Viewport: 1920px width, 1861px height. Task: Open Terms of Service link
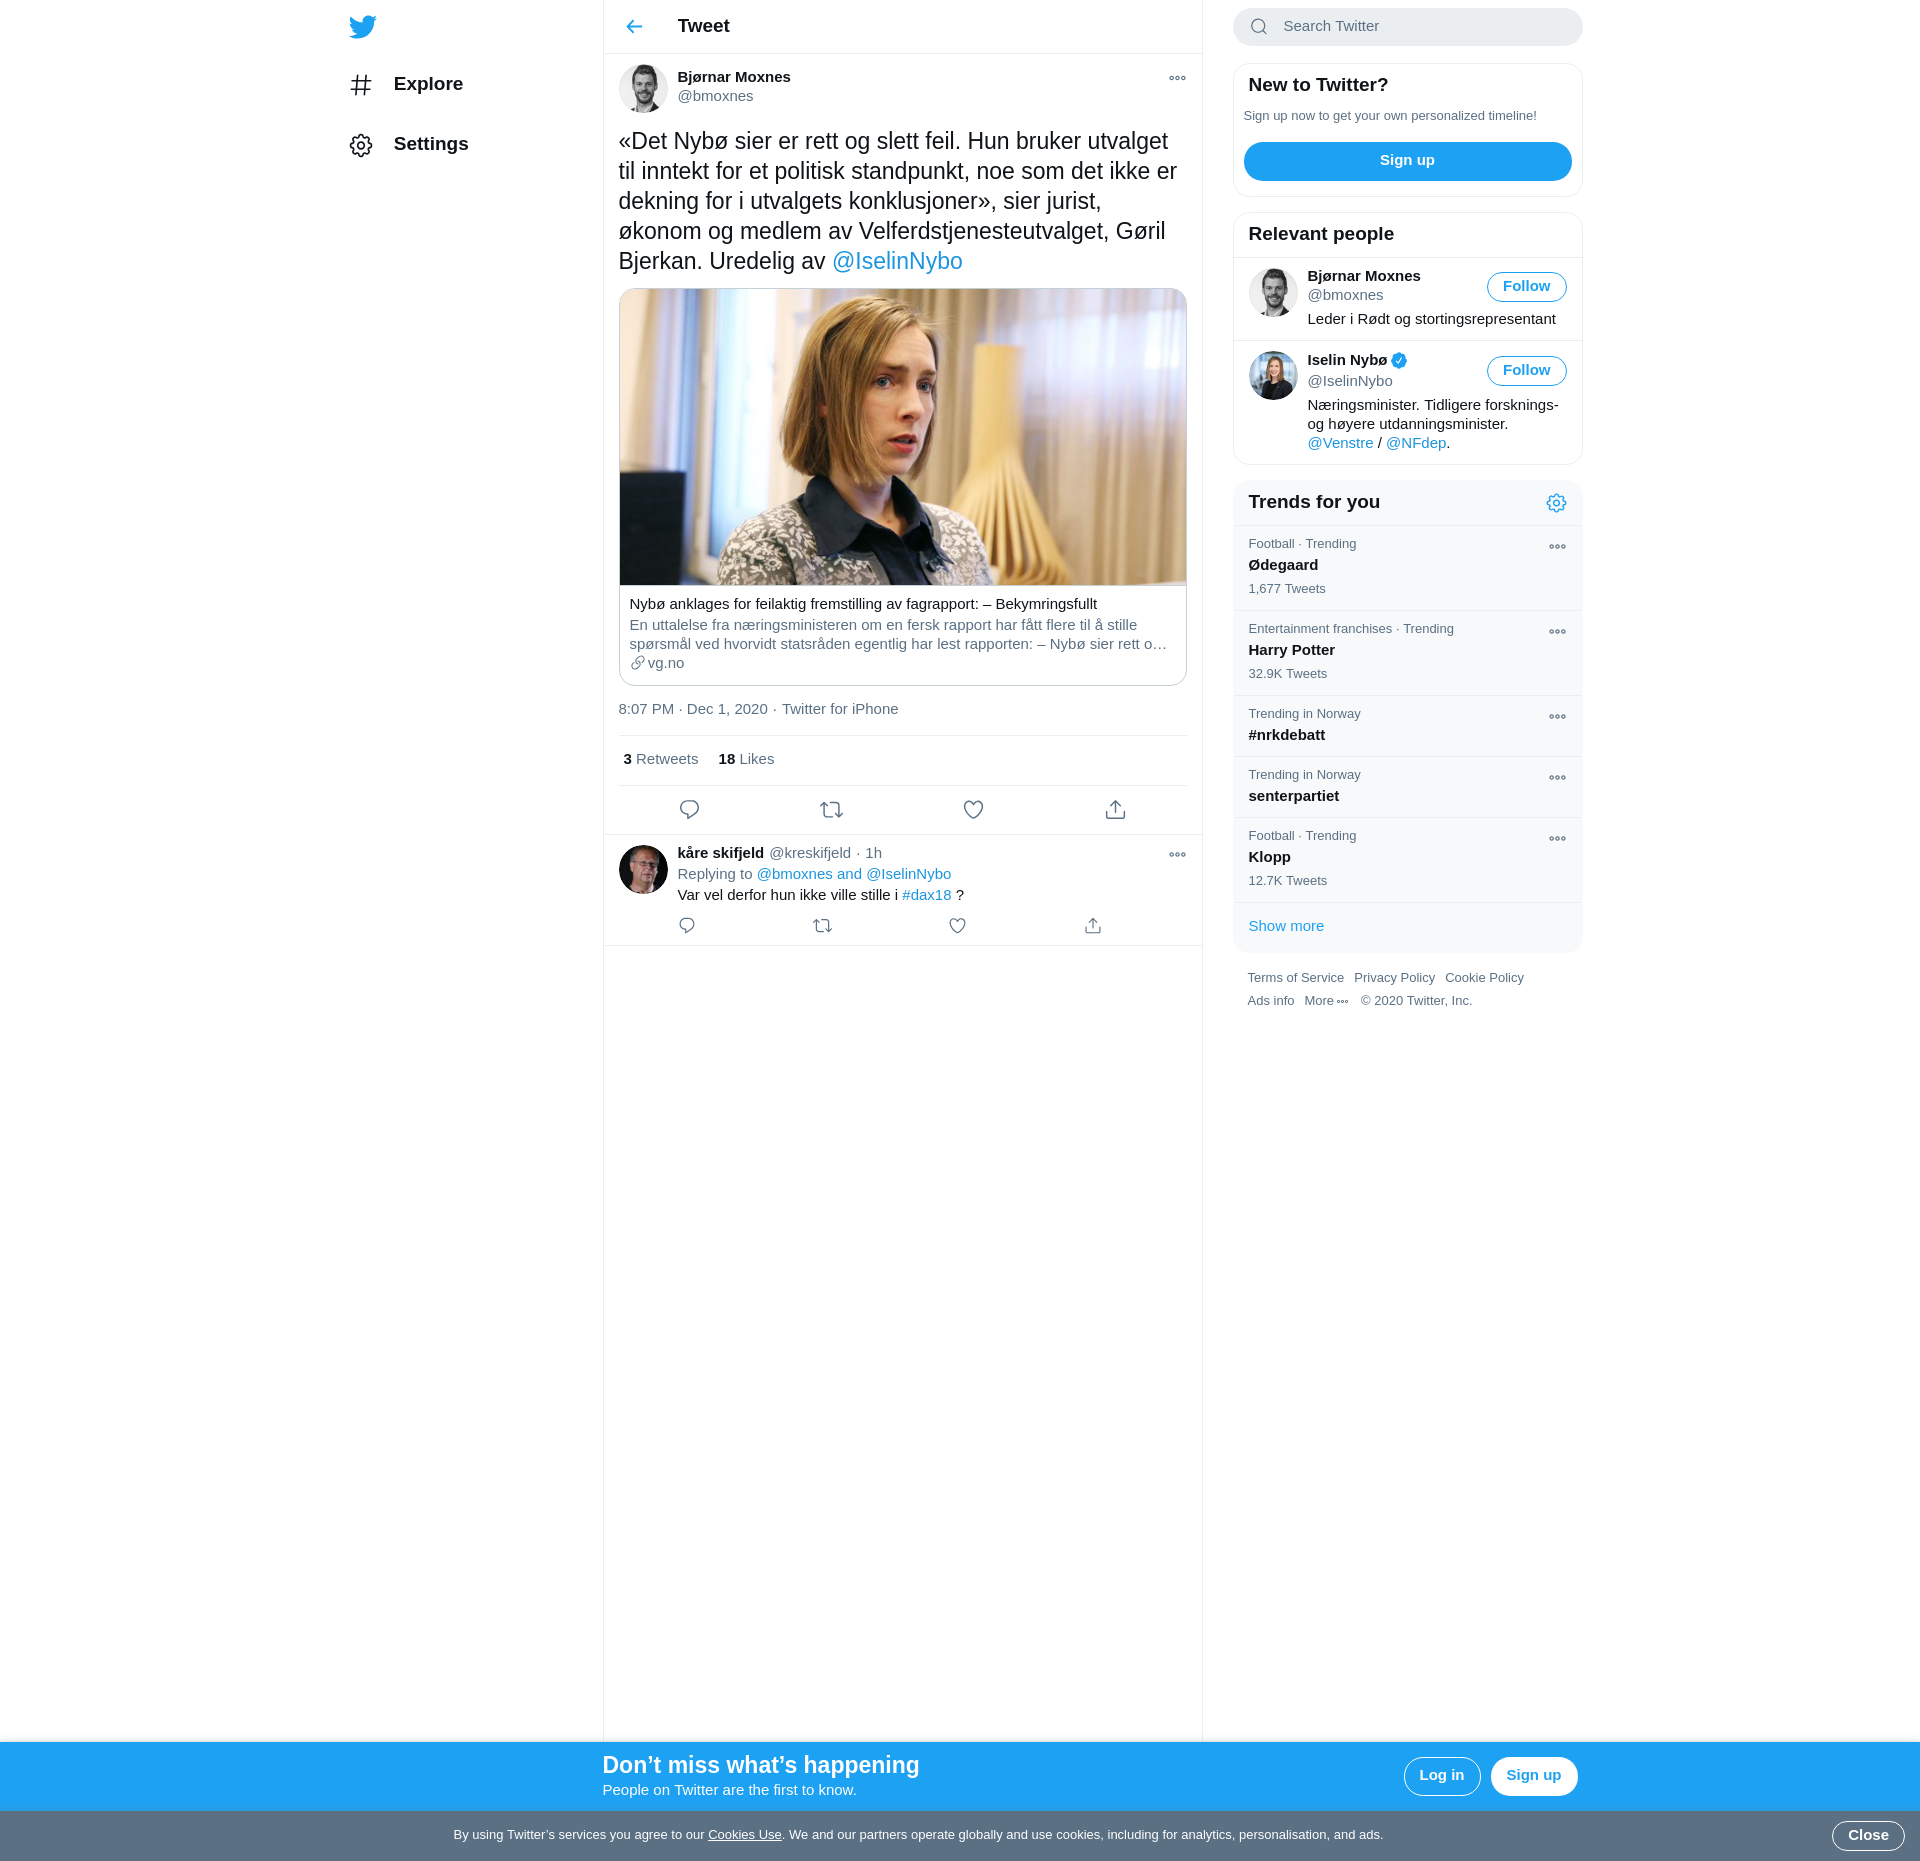pos(1295,978)
